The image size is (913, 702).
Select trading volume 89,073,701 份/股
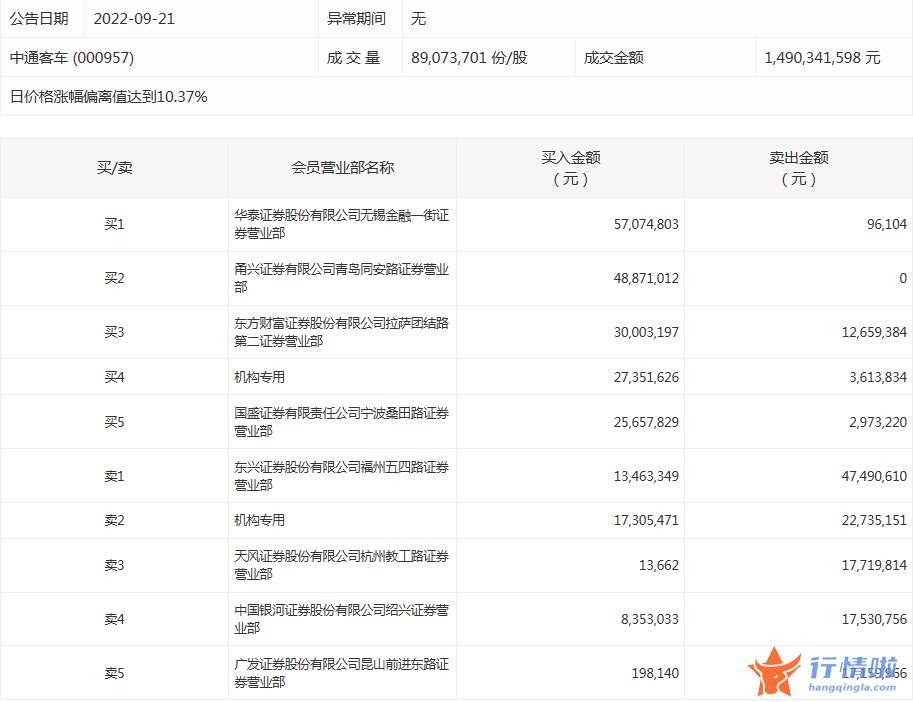coord(469,58)
